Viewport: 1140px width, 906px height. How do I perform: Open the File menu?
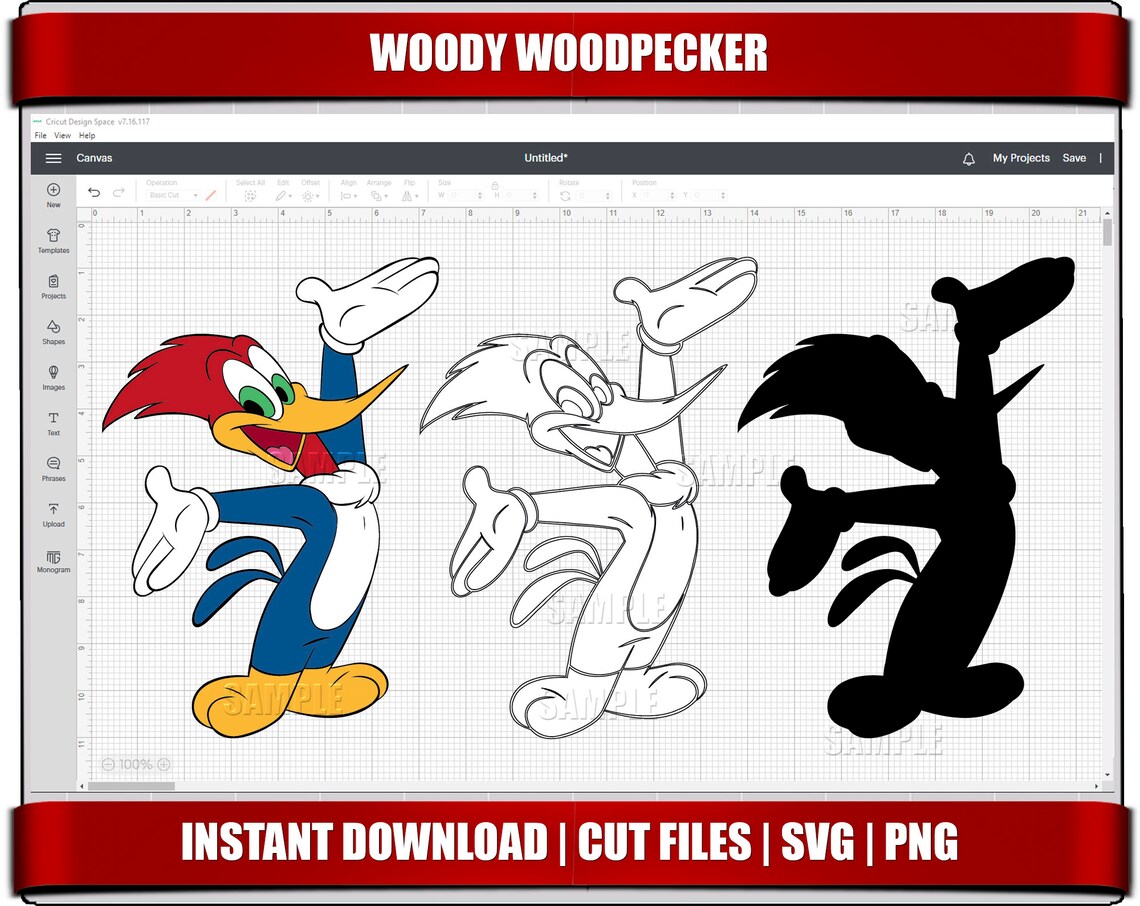[x=40, y=134]
